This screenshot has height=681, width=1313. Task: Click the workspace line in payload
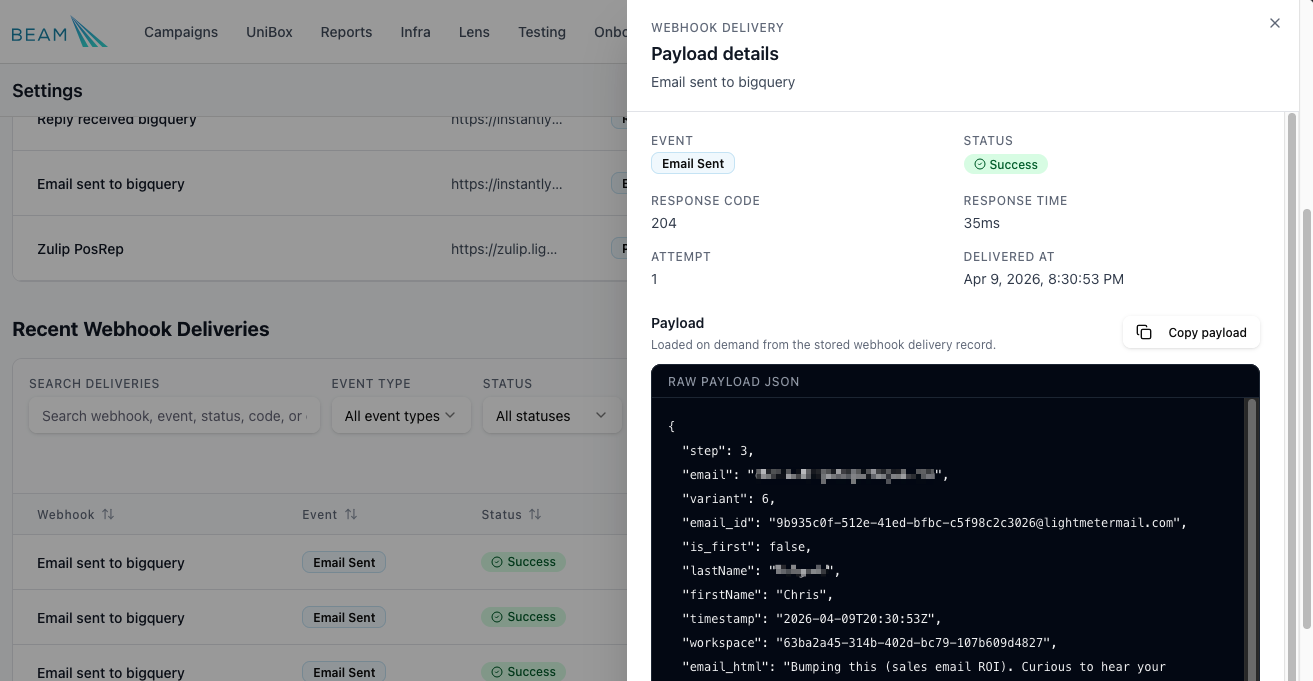tap(869, 643)
